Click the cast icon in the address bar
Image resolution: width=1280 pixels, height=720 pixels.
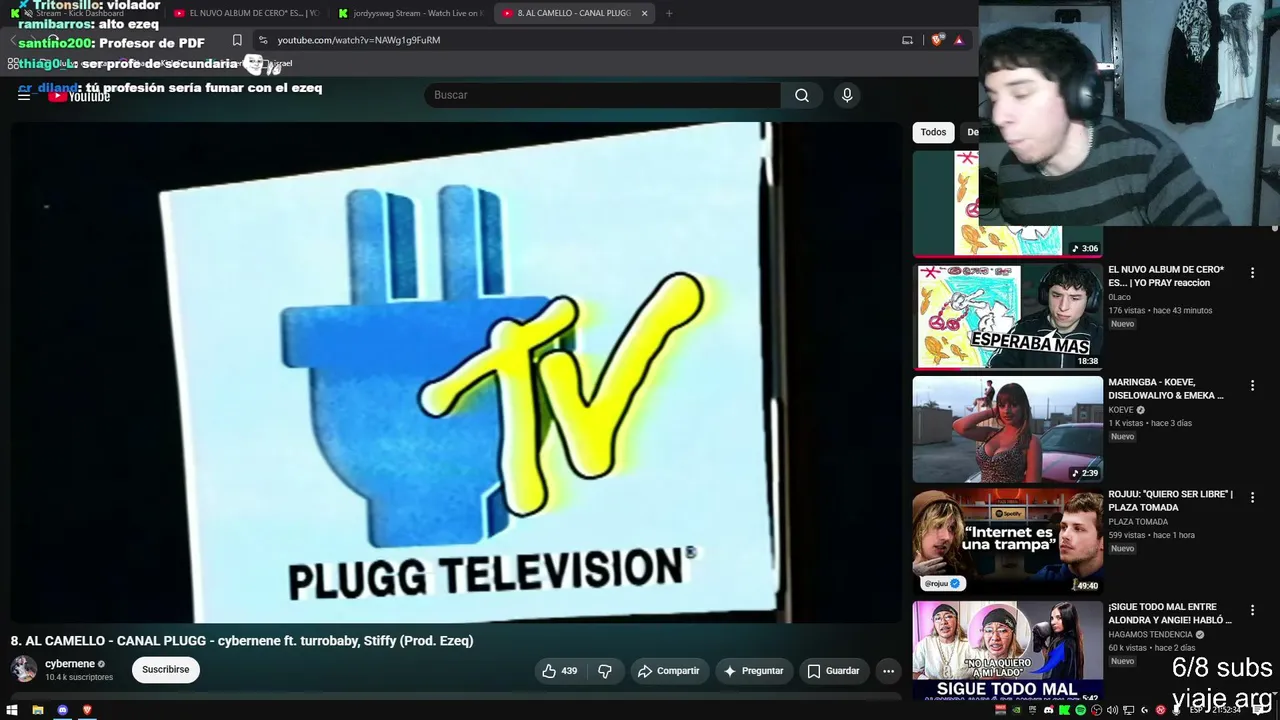point(908,40)
